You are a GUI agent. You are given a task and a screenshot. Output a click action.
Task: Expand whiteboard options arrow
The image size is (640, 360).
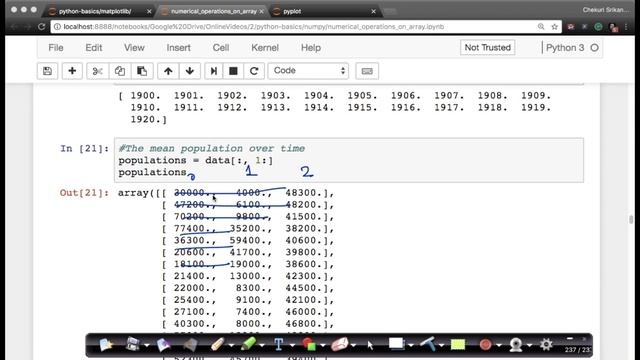point(411,346)
